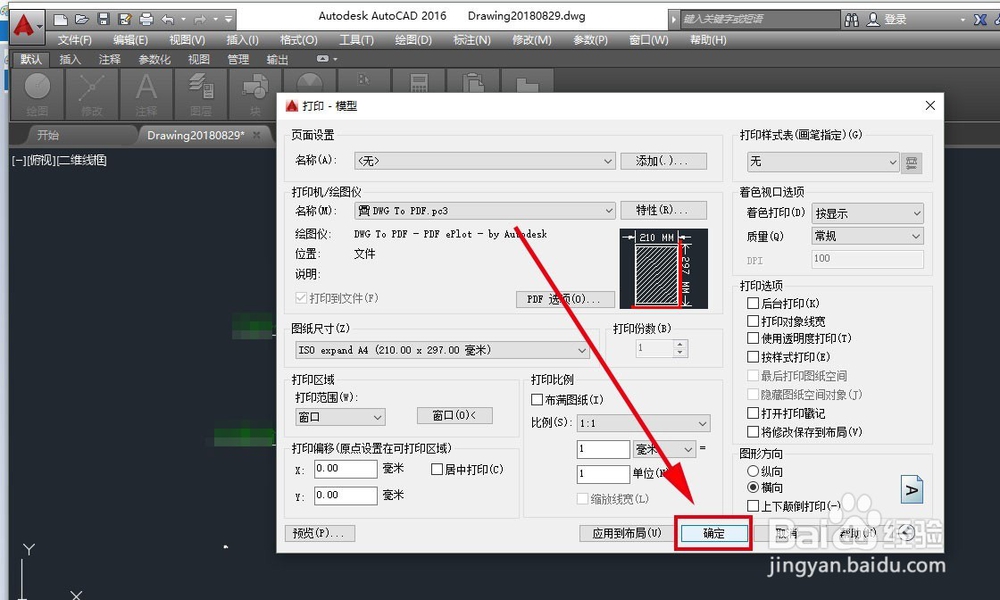Check the 打印对象线宽 checkbox
Image resolution: width=1000 pixels, height=600 pixels.
(753, 321)
